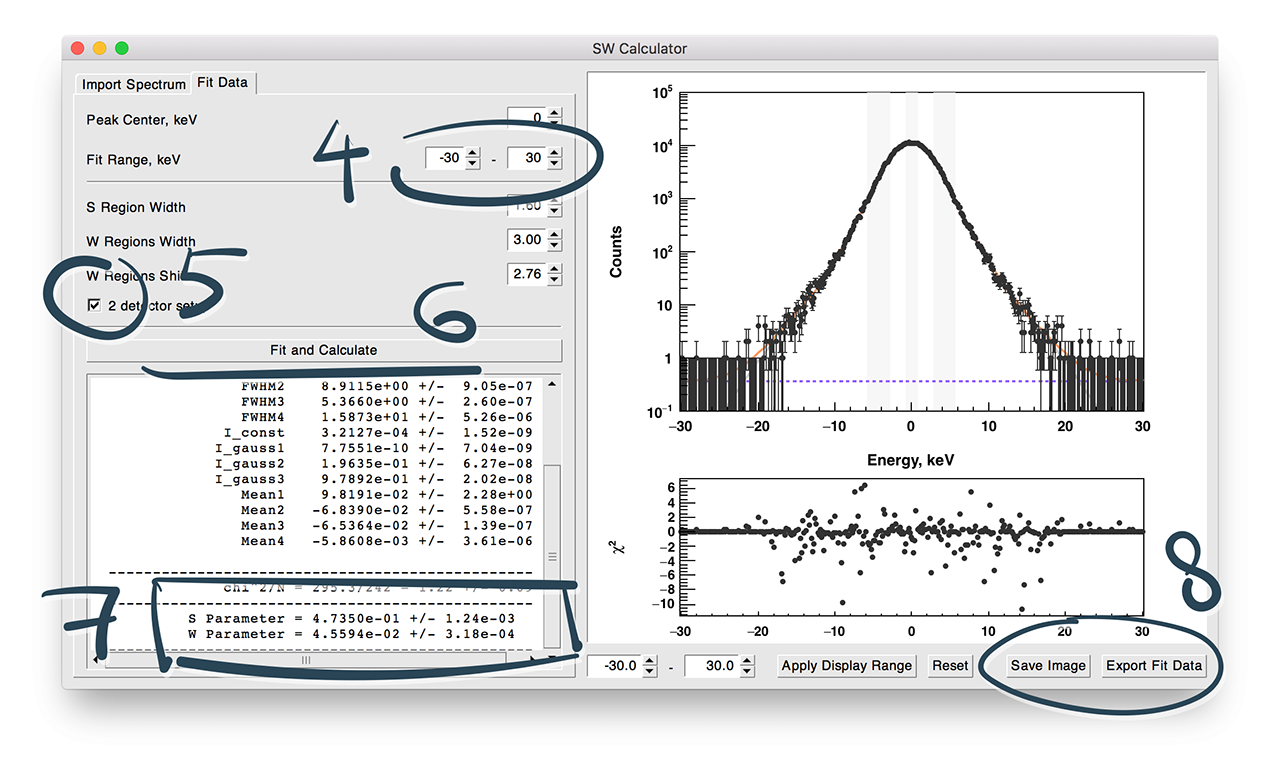Switch to the Import Spectrum tab

[x=134, y=84]
